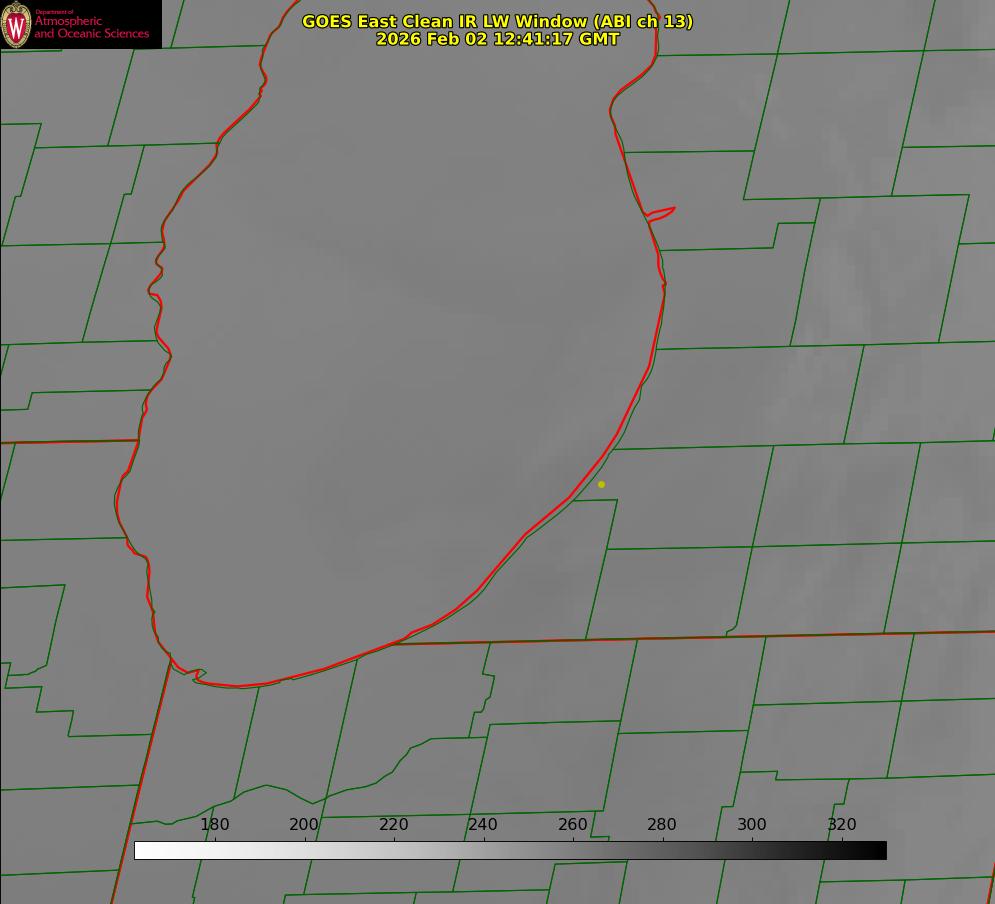Click the 260 colorbar label
Screen dimensions: 995x904
(x=572, y=824)
